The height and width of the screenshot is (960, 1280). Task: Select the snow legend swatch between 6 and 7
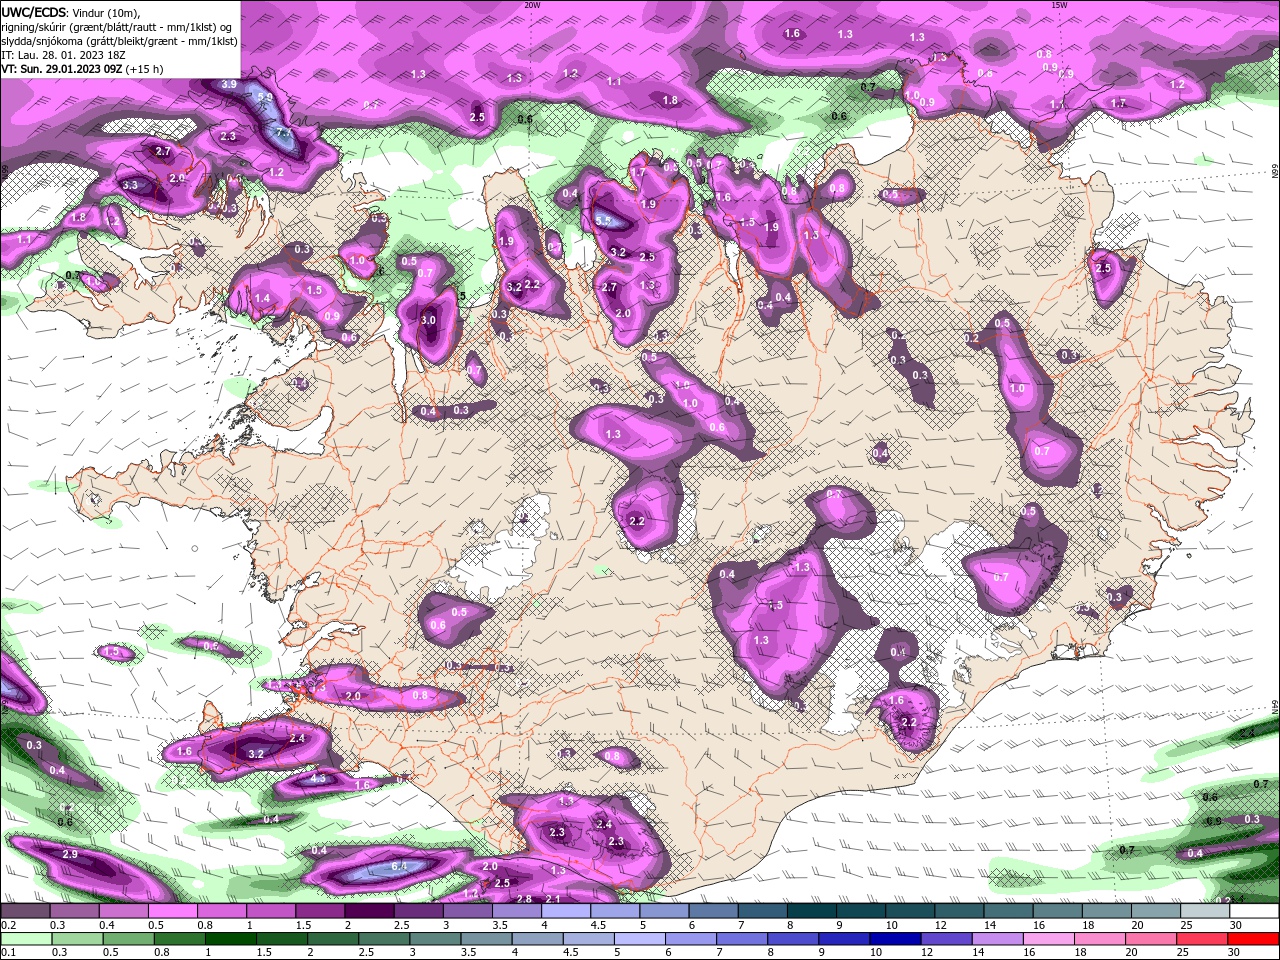point(713,911)
